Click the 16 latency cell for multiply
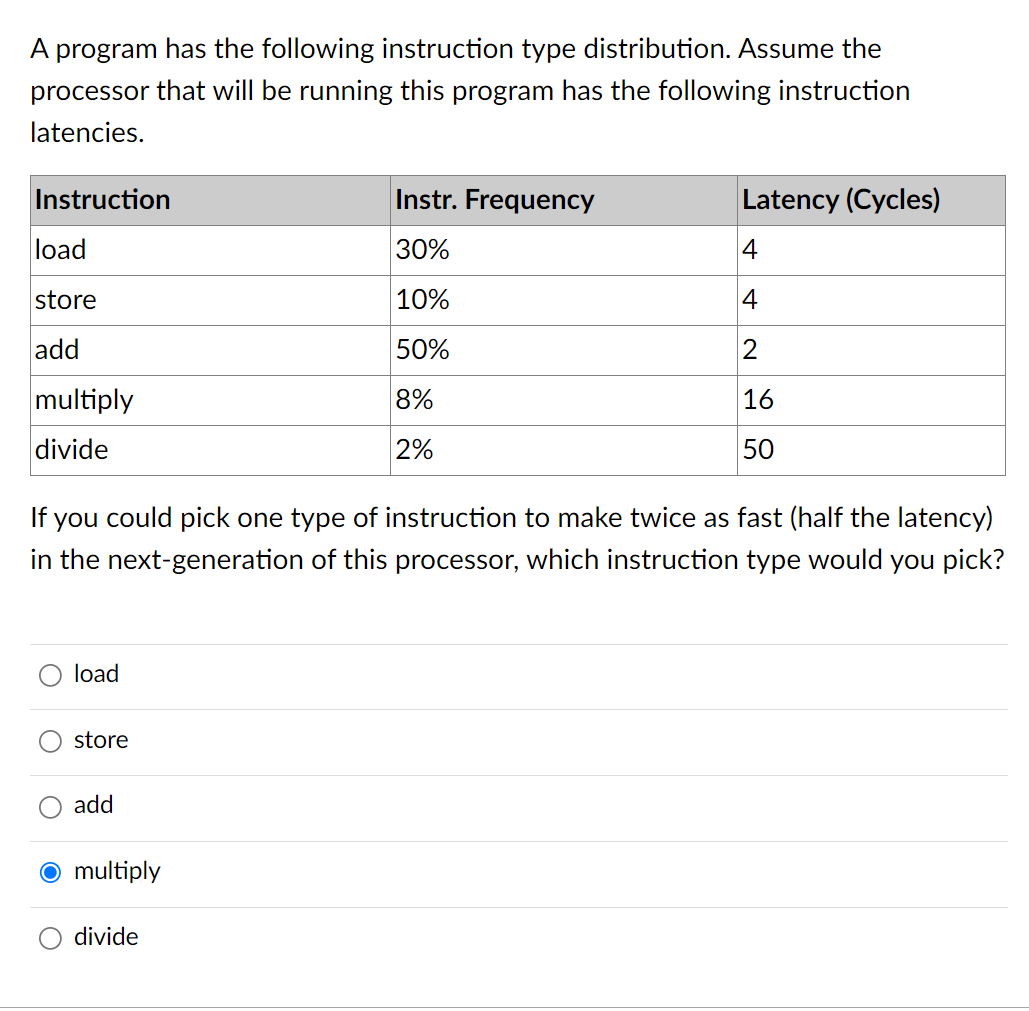 [x=758, y=400]
